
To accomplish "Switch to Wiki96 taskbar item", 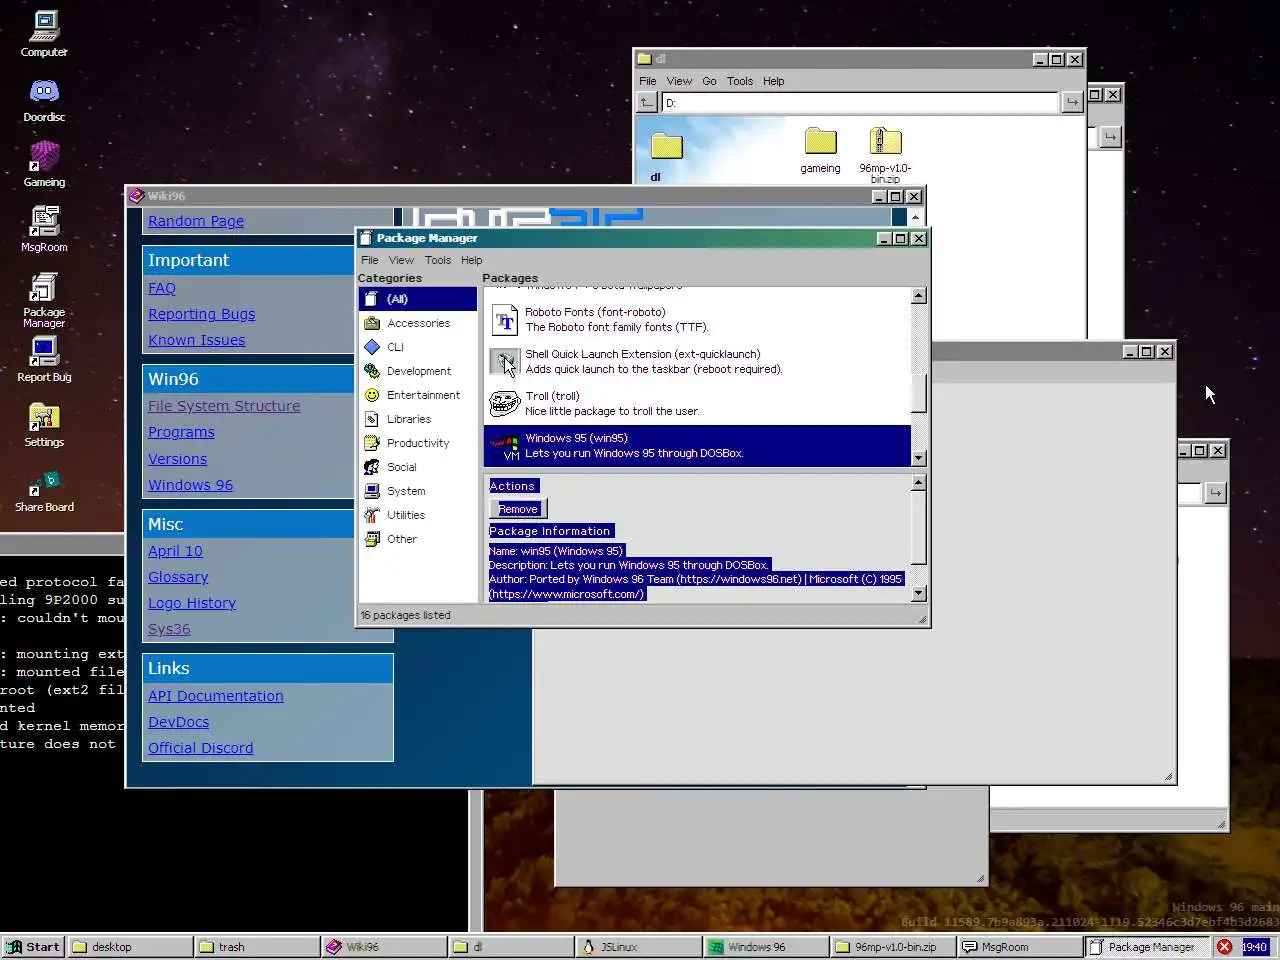I will [x=385, y=947].
